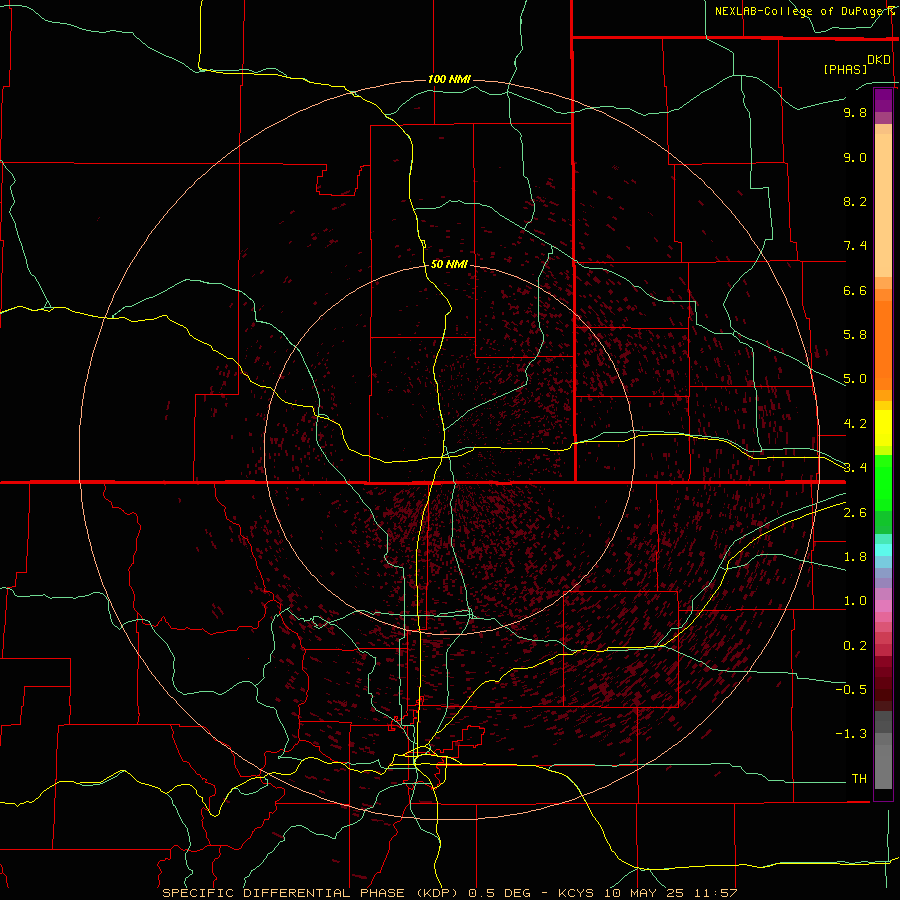Image resolution: width=900 pixels, height=900 pixels.
Task: Click the 9.0 legend value
Action: [855, 157]
